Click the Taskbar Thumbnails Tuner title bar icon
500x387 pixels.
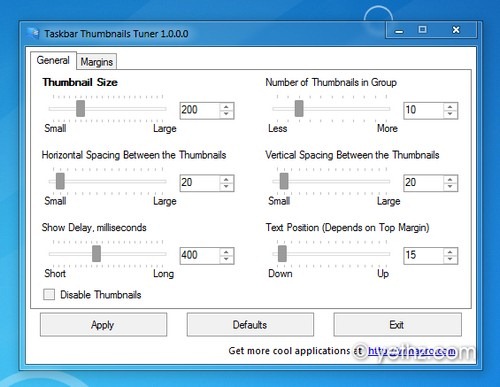[33, 33]
